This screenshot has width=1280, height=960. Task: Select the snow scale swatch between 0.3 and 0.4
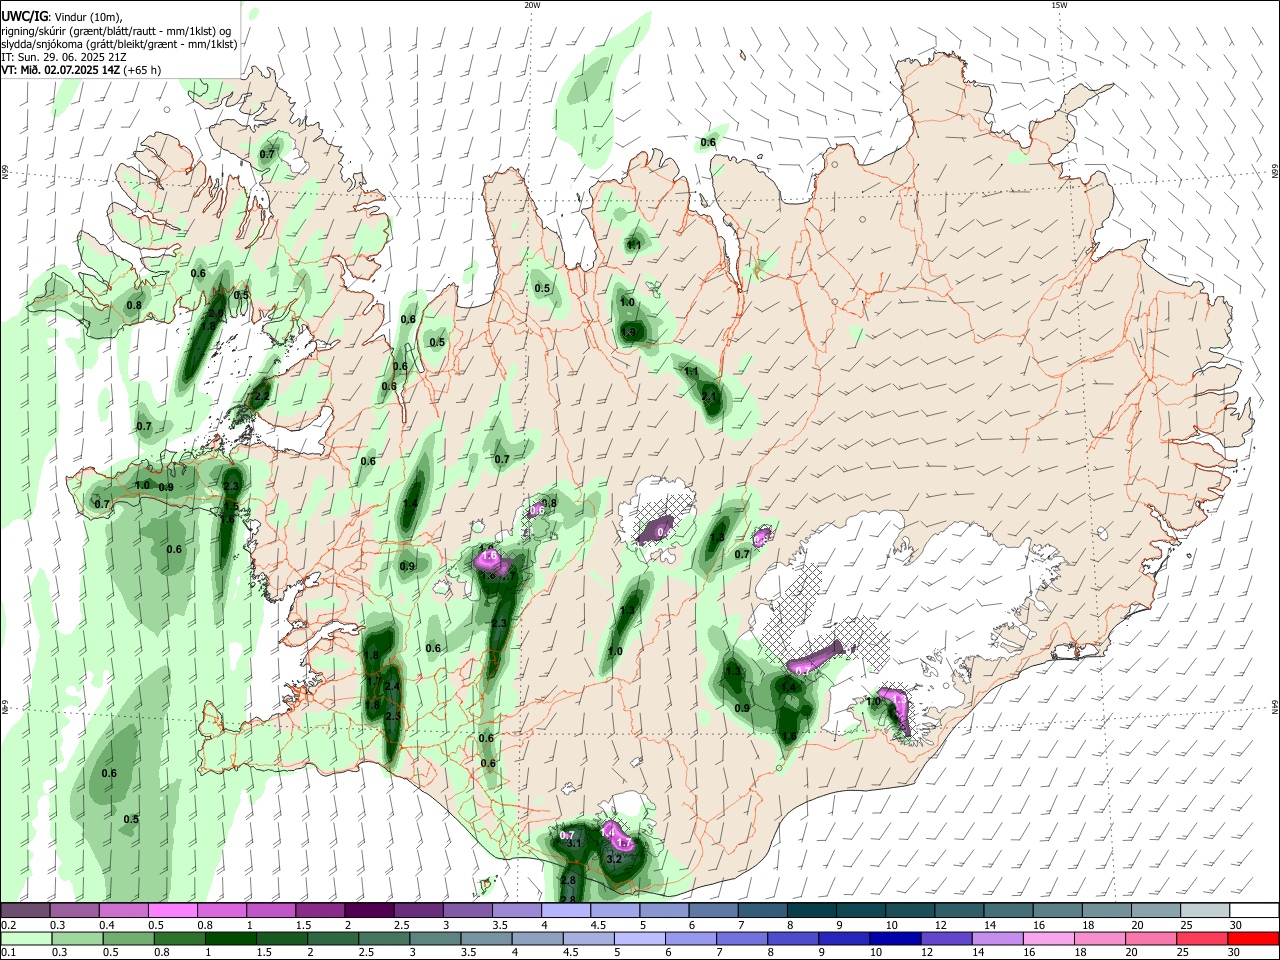pos(74,911)
